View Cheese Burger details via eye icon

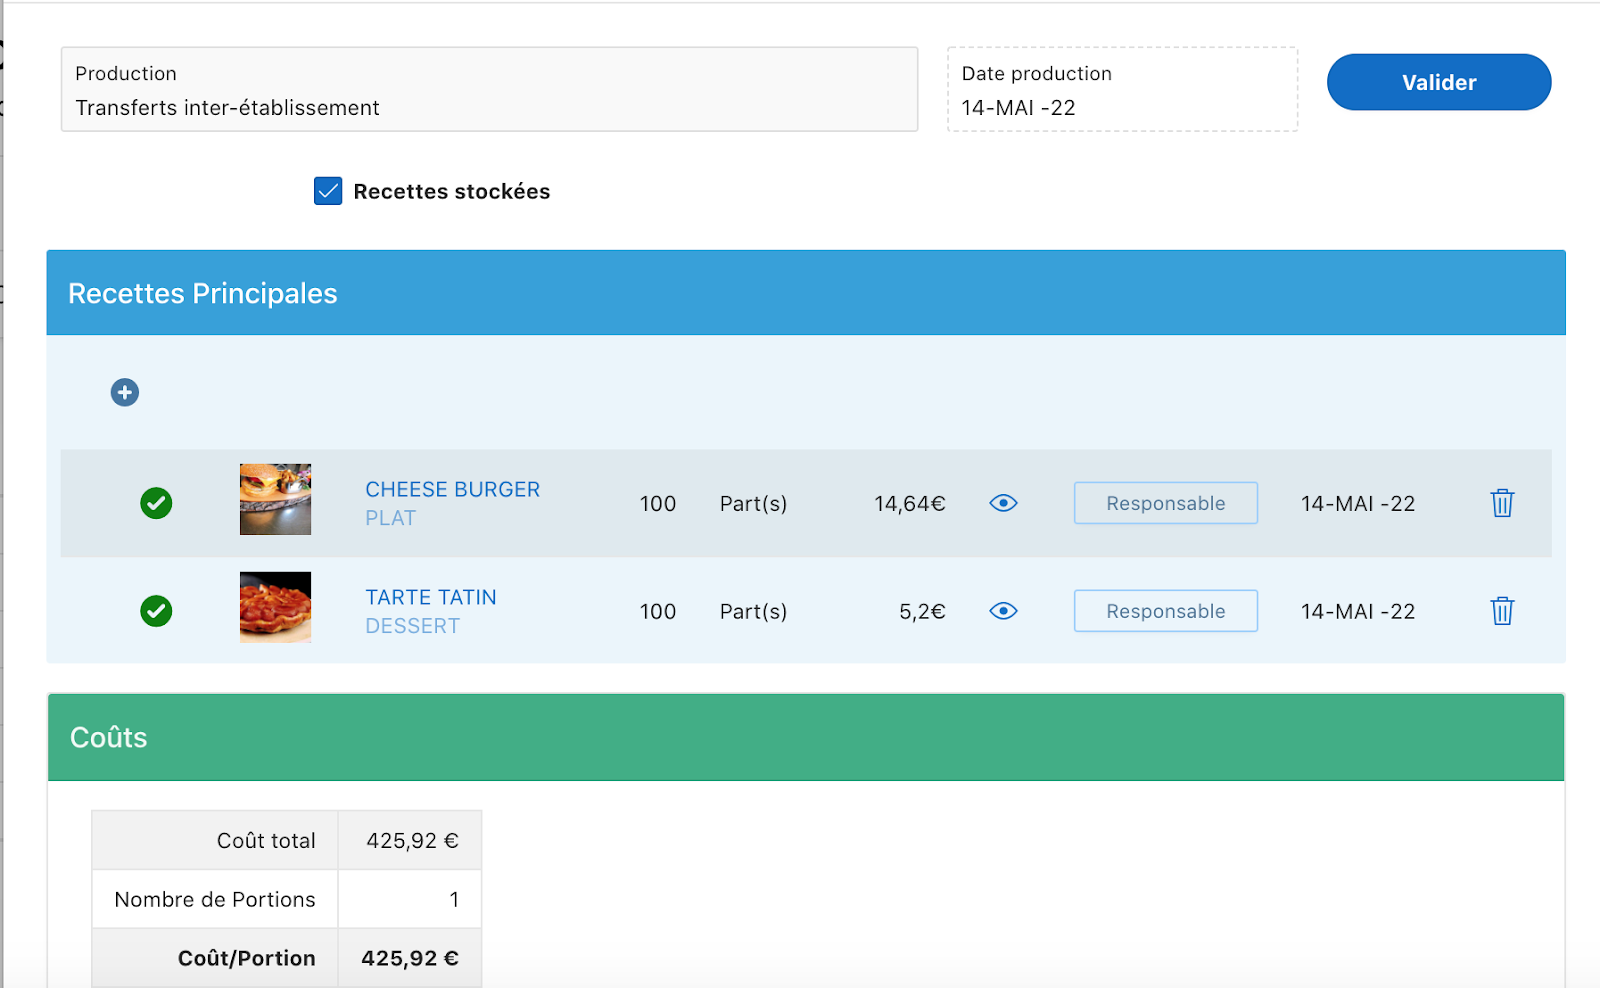click(1003, 503)
